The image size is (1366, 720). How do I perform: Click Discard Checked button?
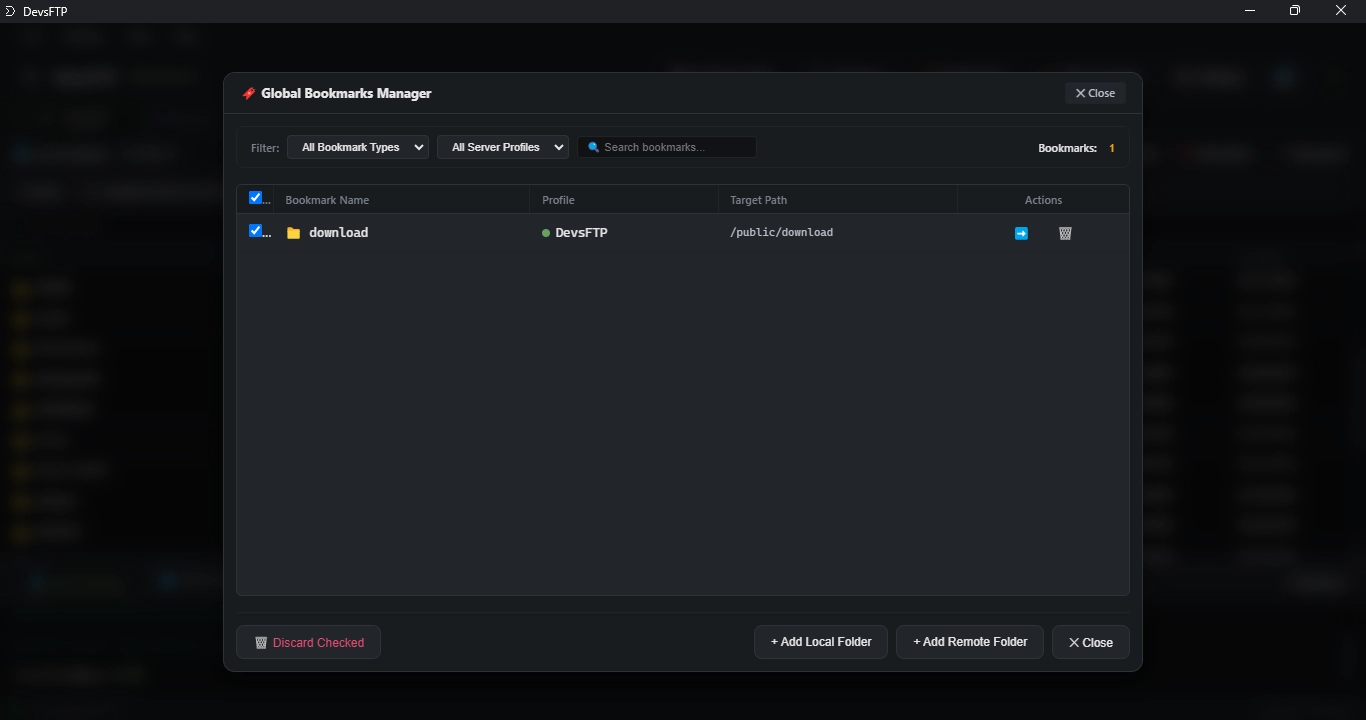pyautogui.click(x=308, y=642)
